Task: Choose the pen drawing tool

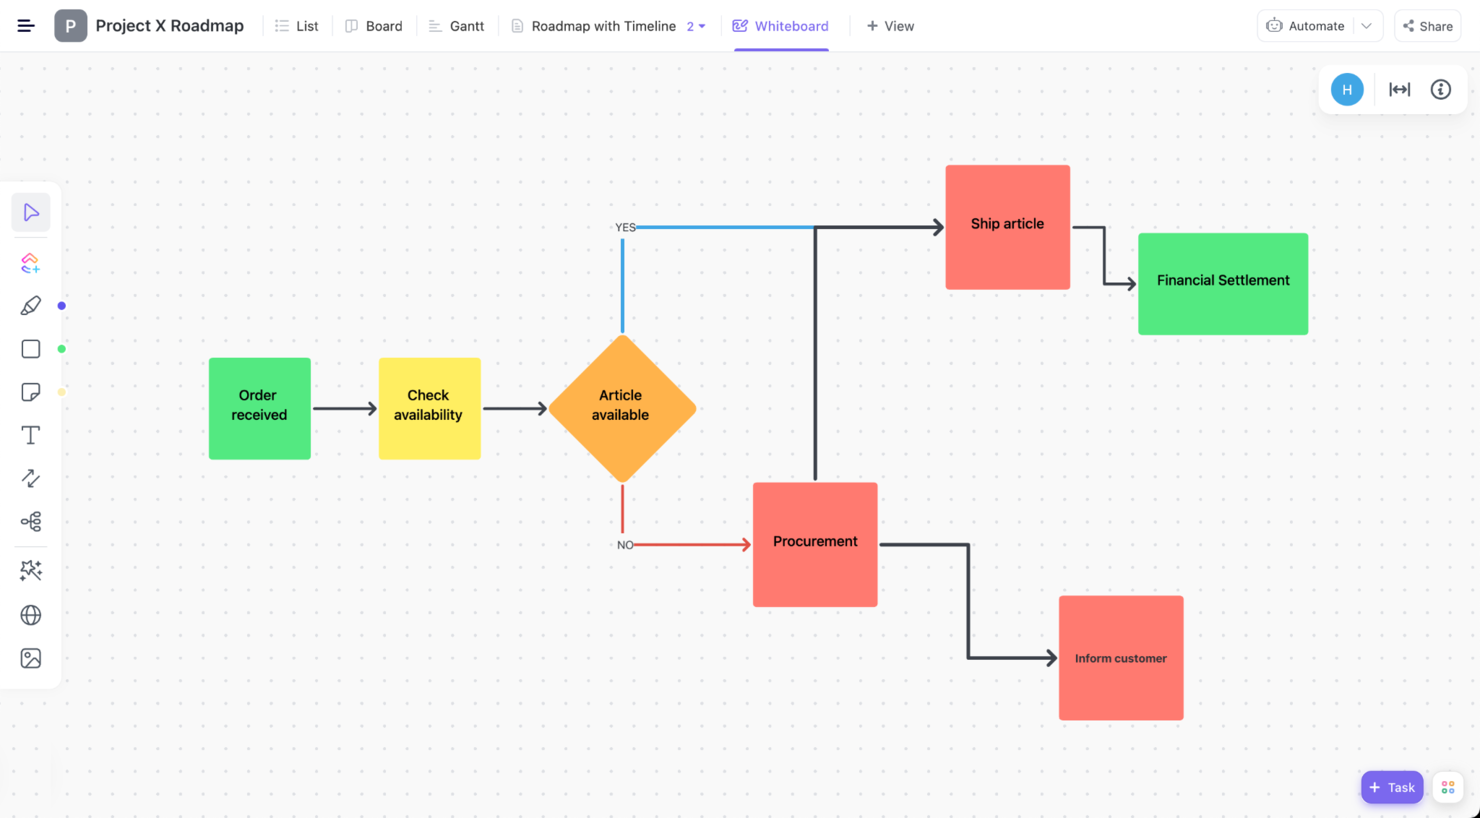Action: point(31,306)
